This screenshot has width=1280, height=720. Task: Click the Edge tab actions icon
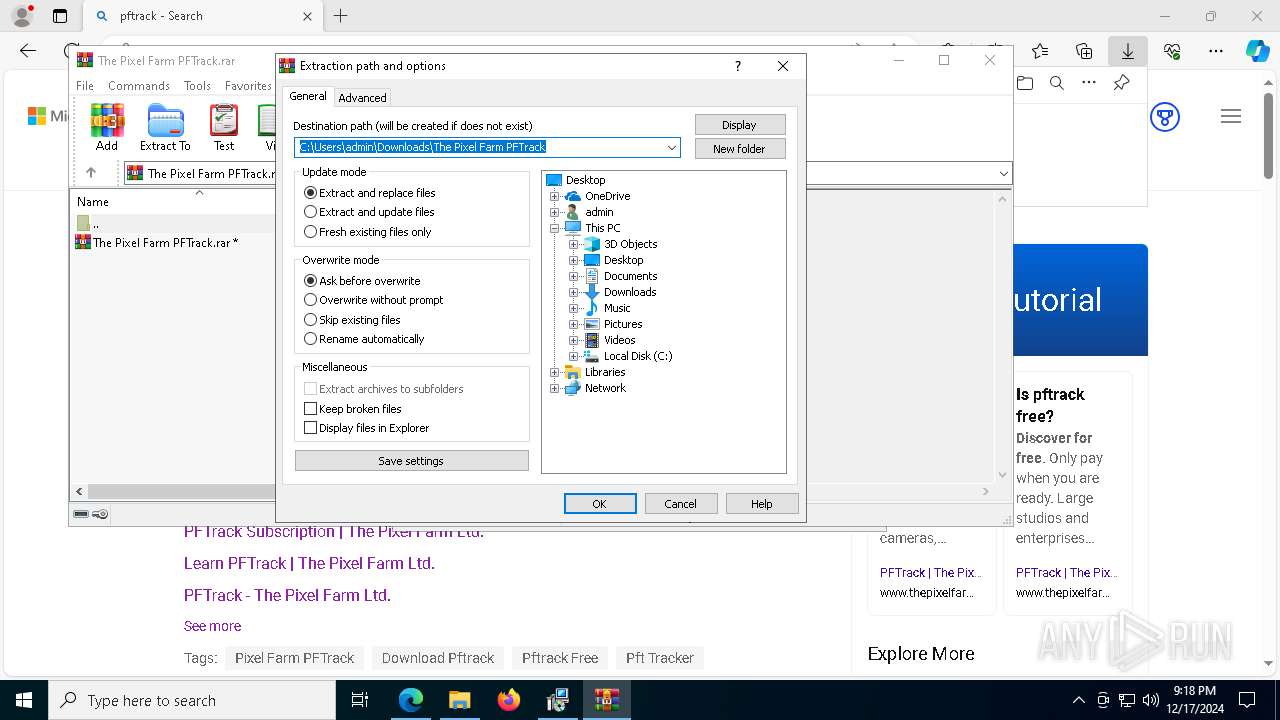60,16
